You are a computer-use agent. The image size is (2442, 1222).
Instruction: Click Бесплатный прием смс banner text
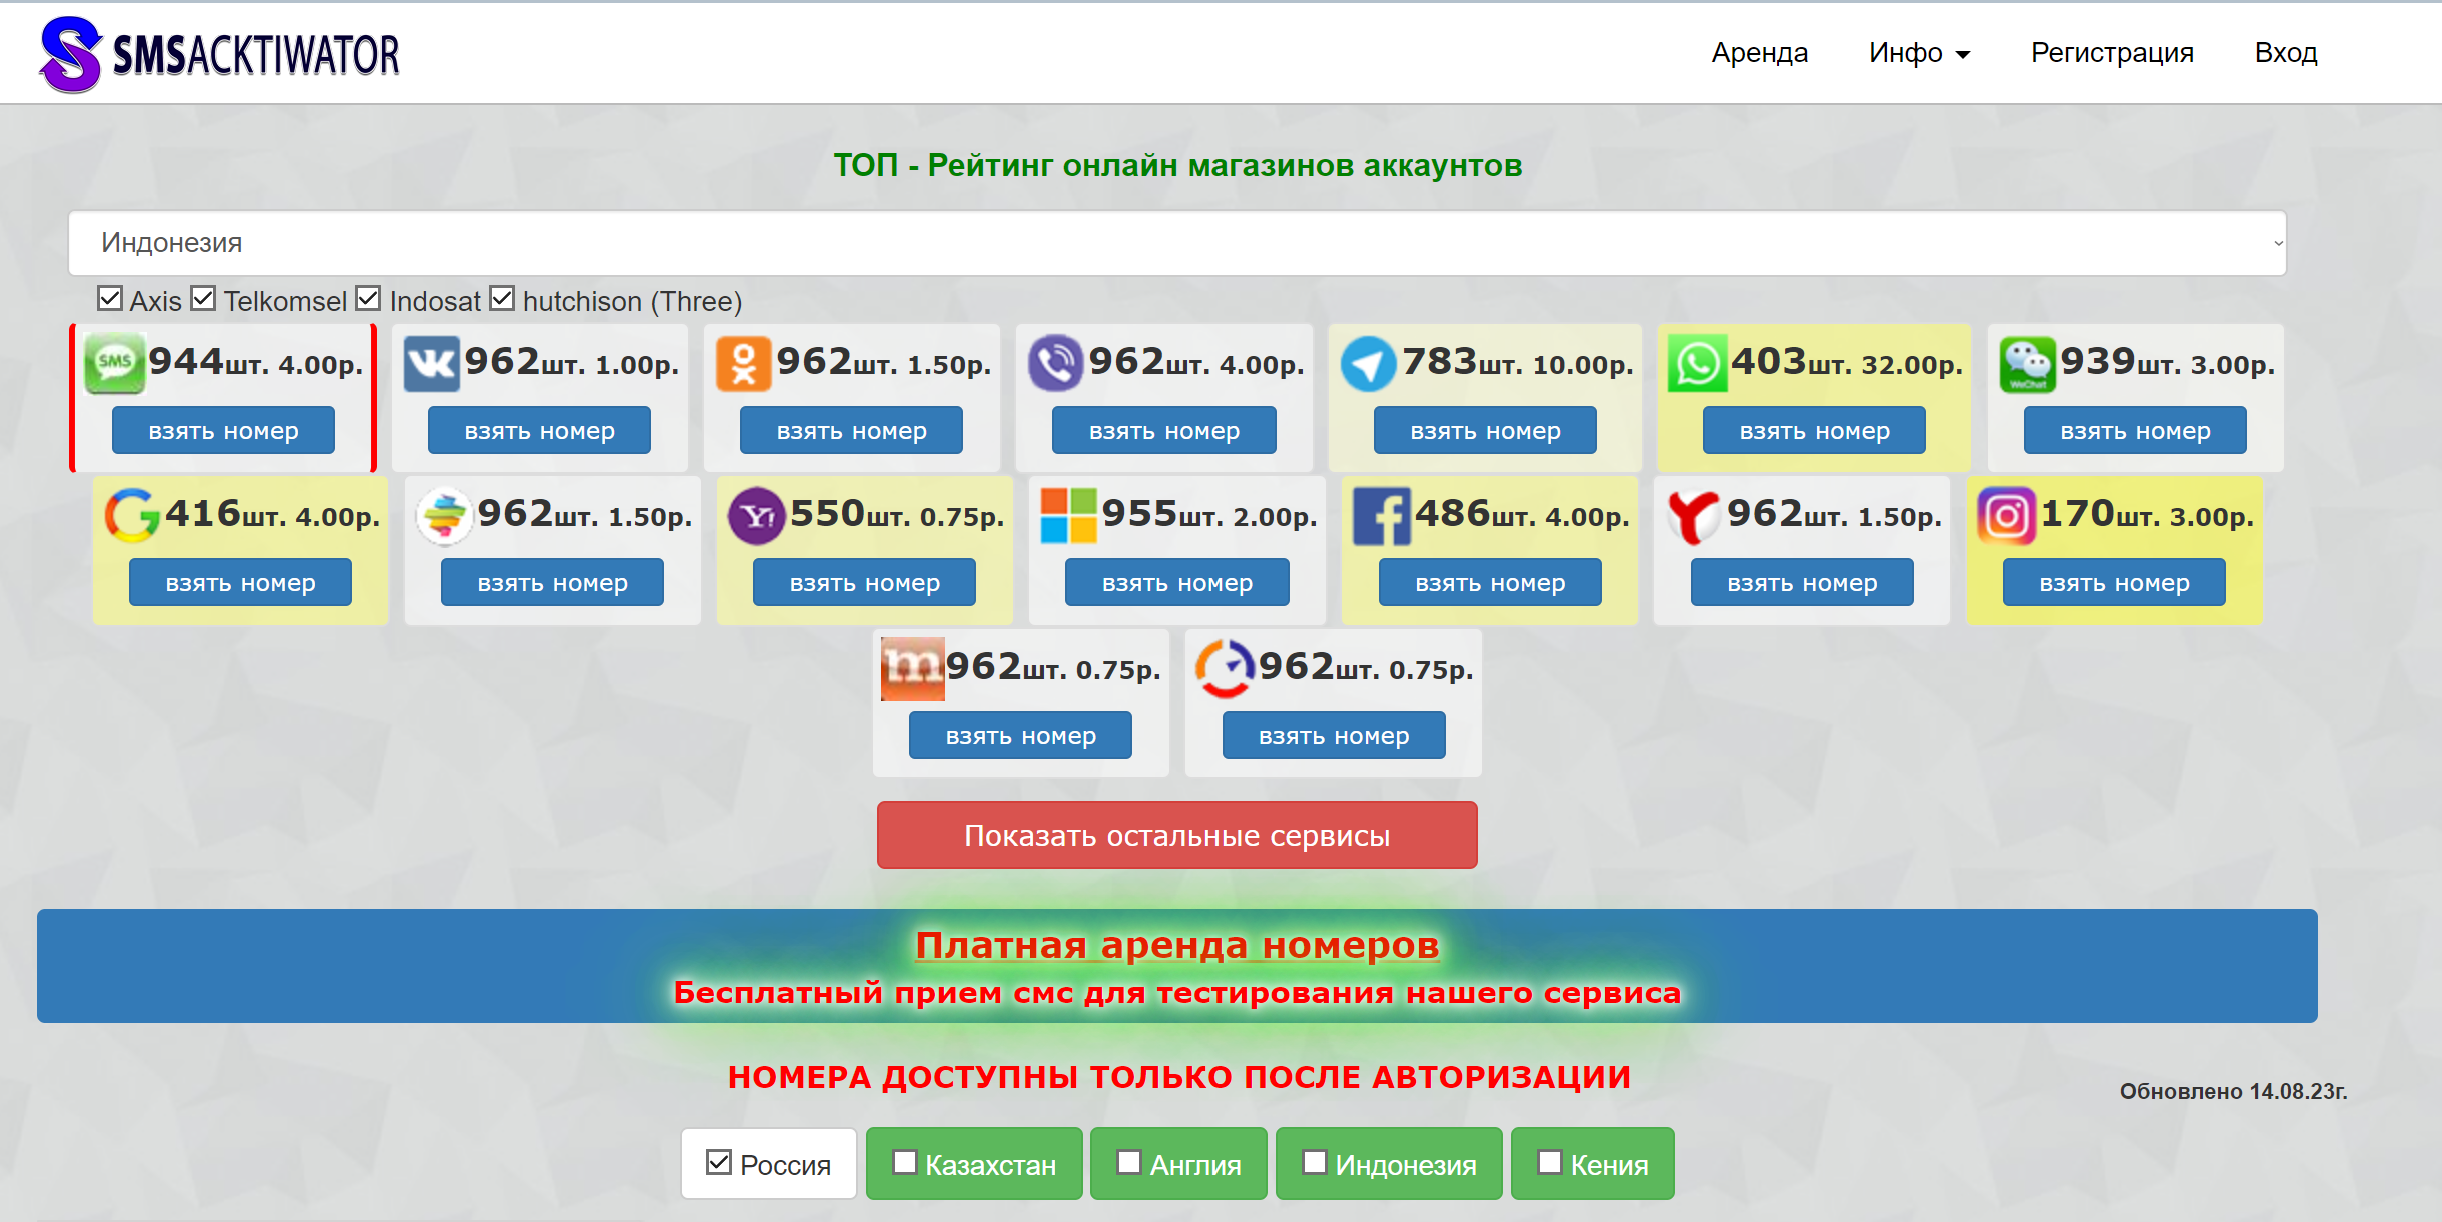point(1177,993)
